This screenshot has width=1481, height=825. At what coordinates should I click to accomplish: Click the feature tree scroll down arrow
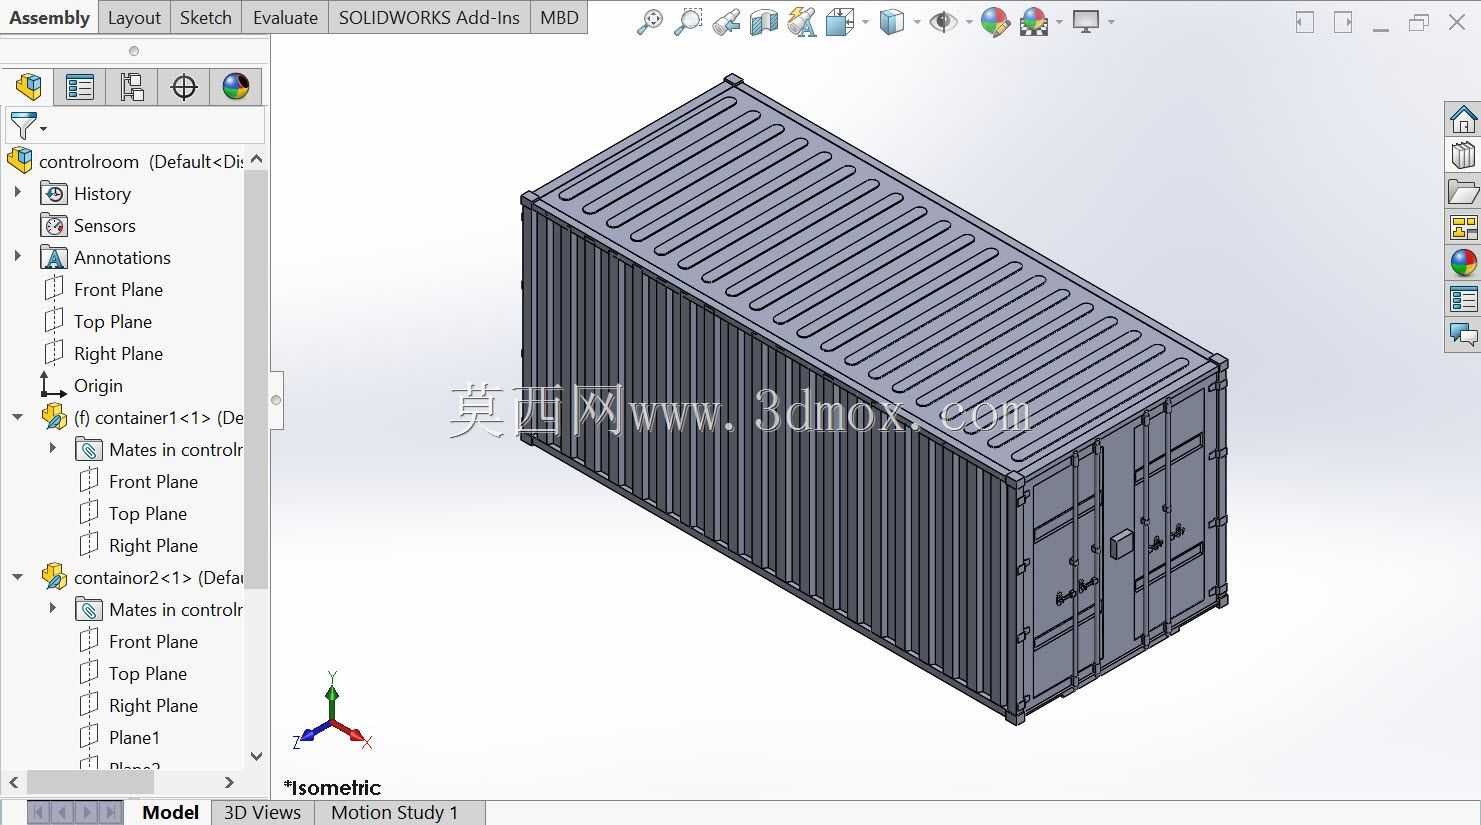pos(256,757)
